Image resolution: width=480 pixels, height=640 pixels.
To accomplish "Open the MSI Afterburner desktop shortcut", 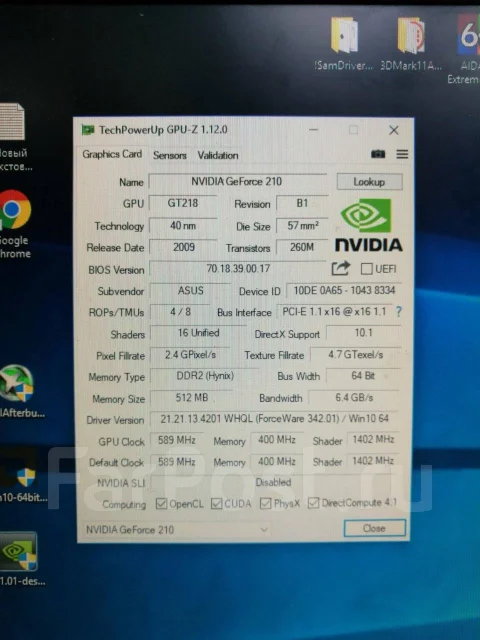I will pos(20,391).
